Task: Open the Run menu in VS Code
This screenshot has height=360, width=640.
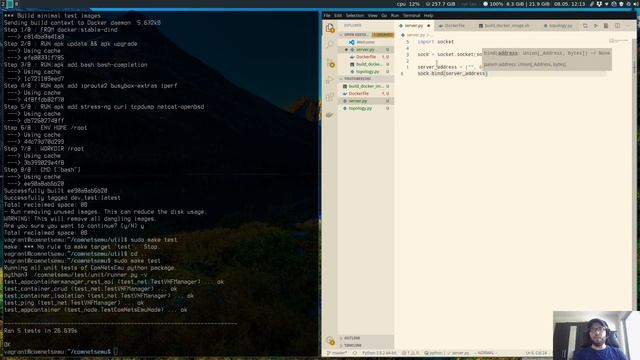Action: coord(395,16)
